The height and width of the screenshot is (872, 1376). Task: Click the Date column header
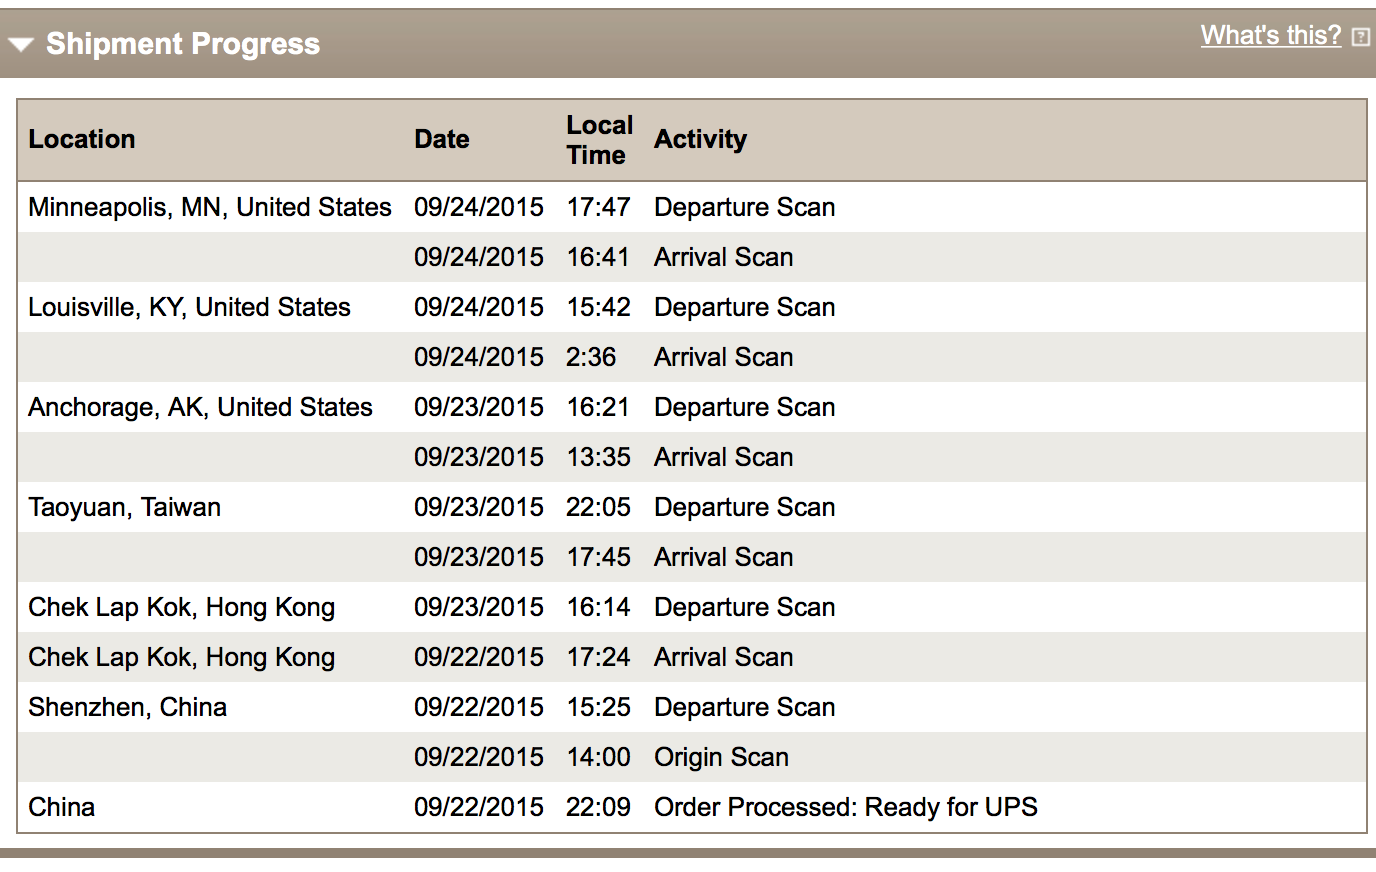tap(442, 139)
